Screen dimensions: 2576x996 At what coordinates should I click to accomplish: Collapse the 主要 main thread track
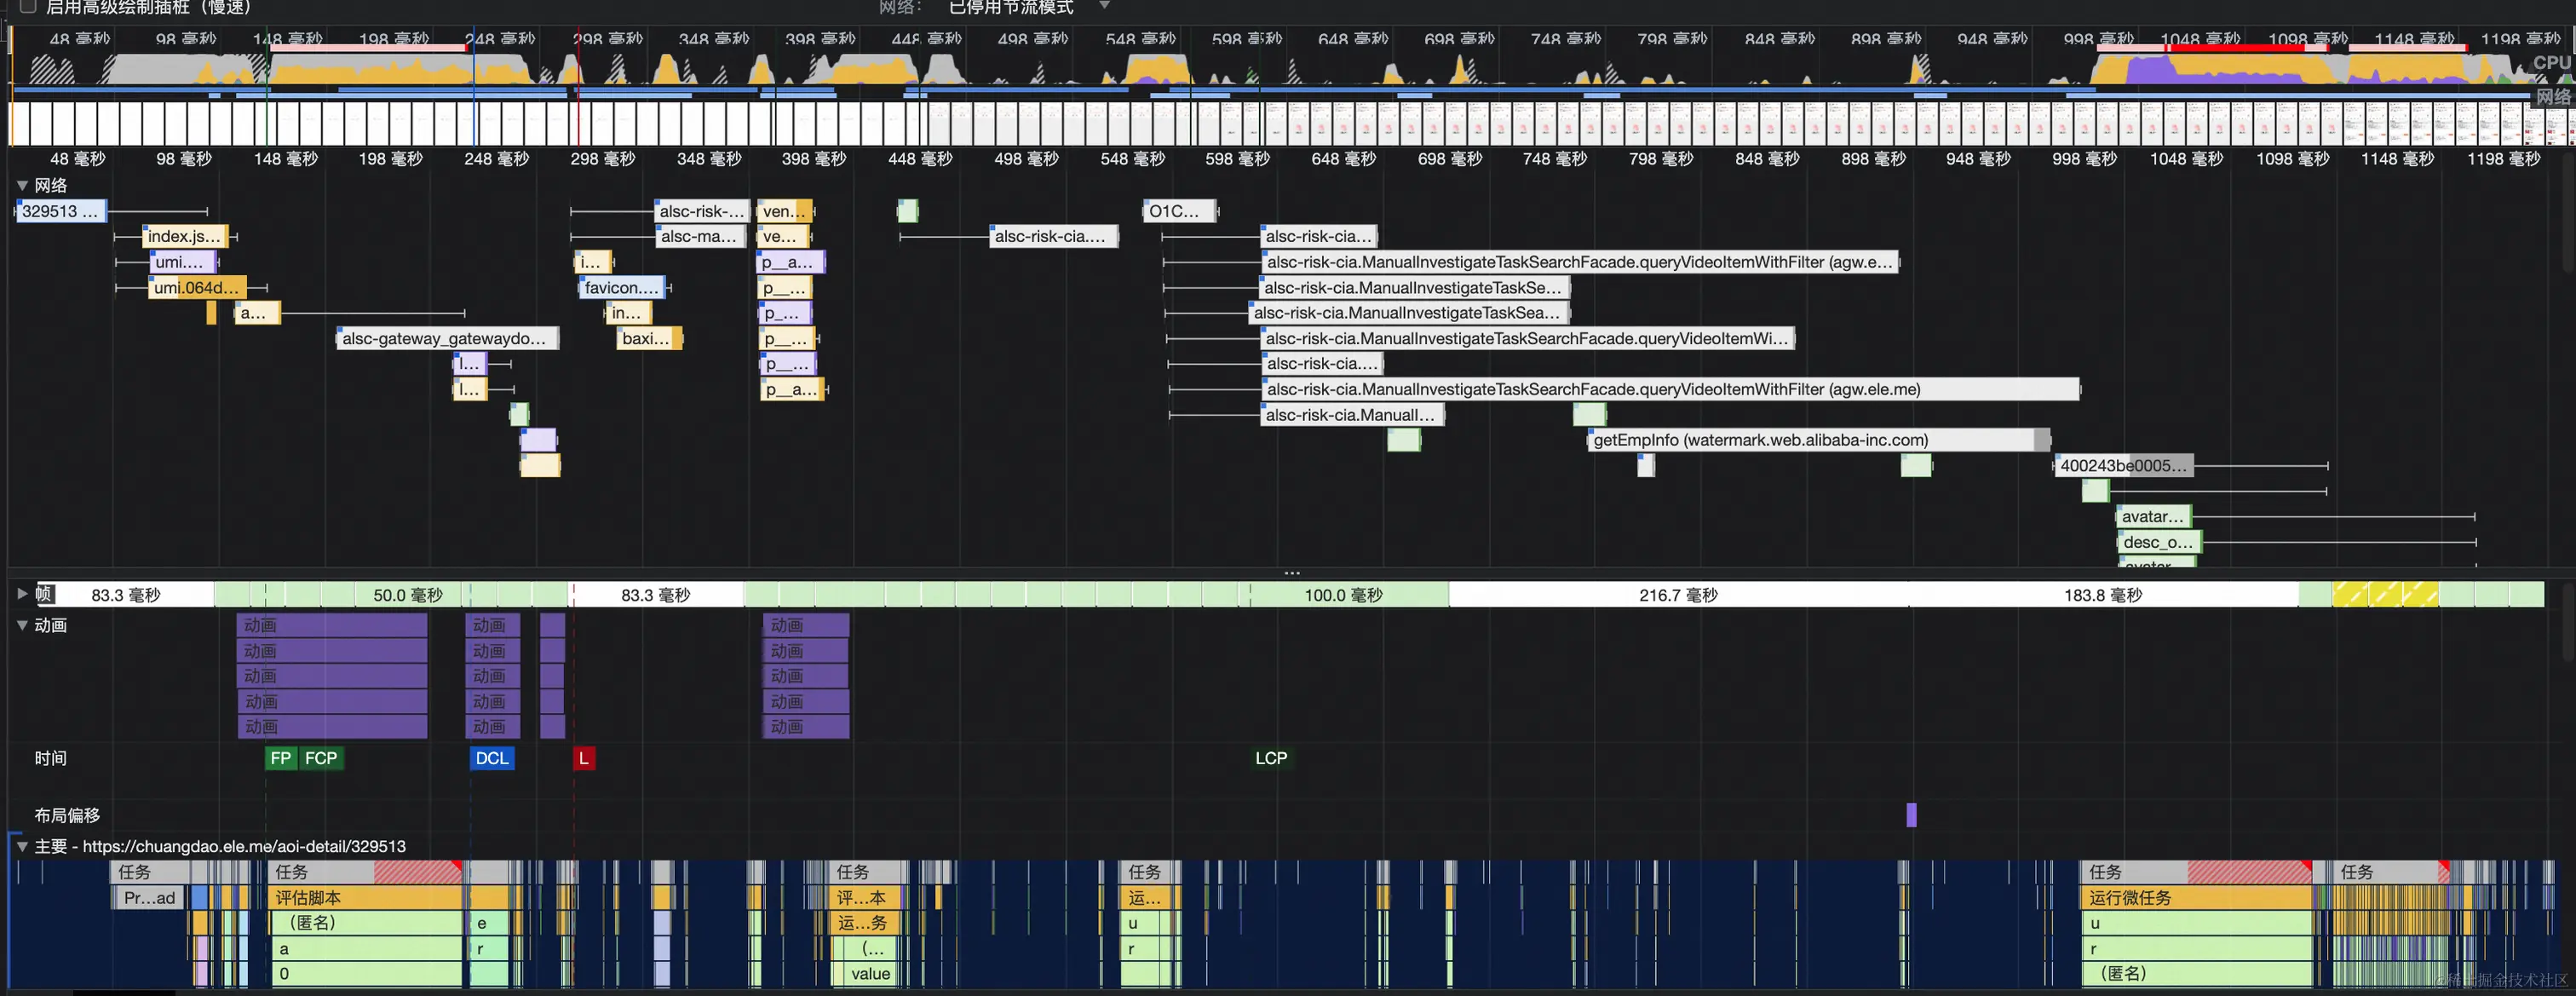pos(22,846)
